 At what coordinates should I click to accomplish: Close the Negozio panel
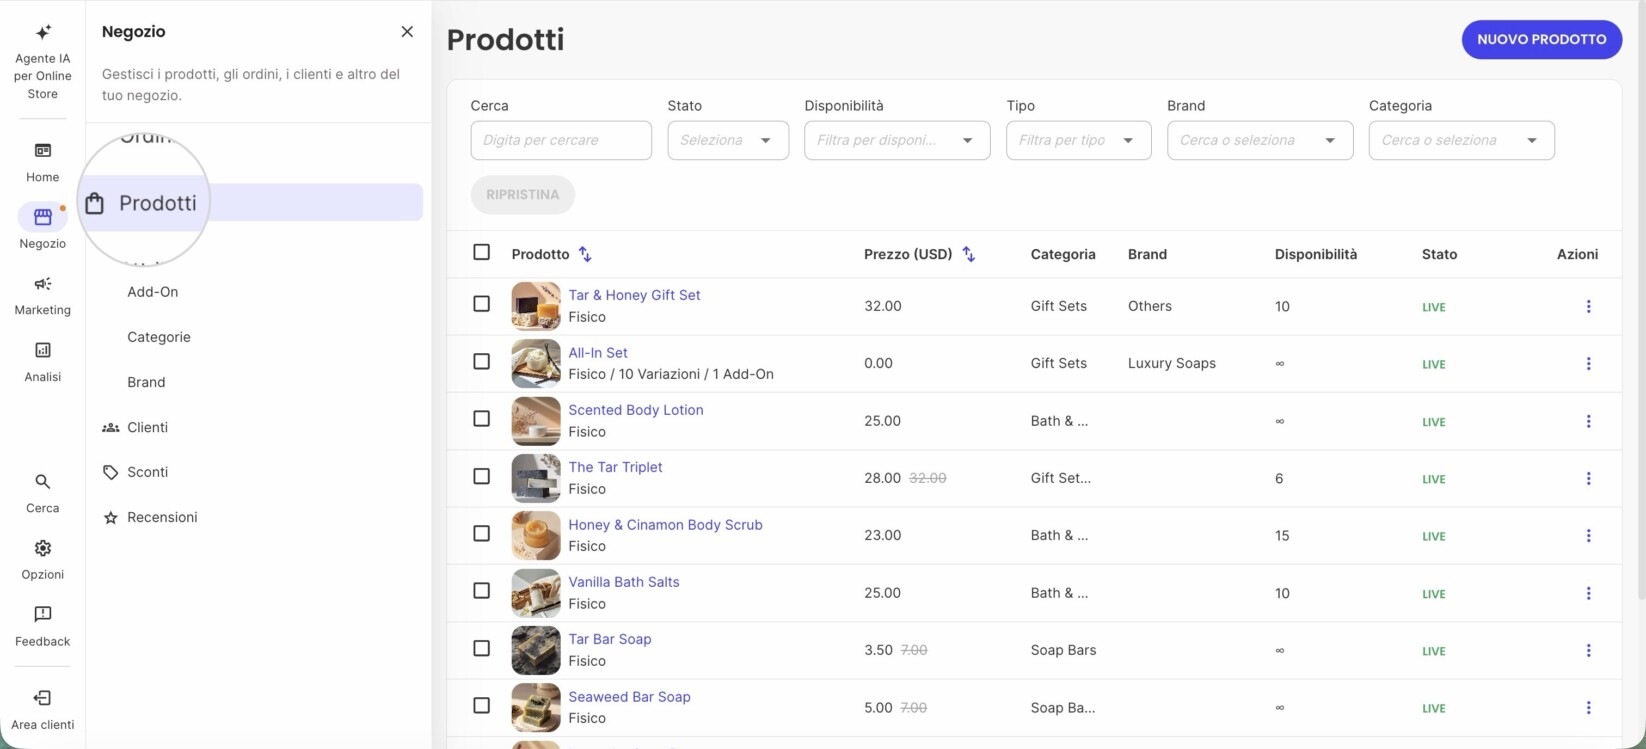pyautogui.click(x=407, y=32)
